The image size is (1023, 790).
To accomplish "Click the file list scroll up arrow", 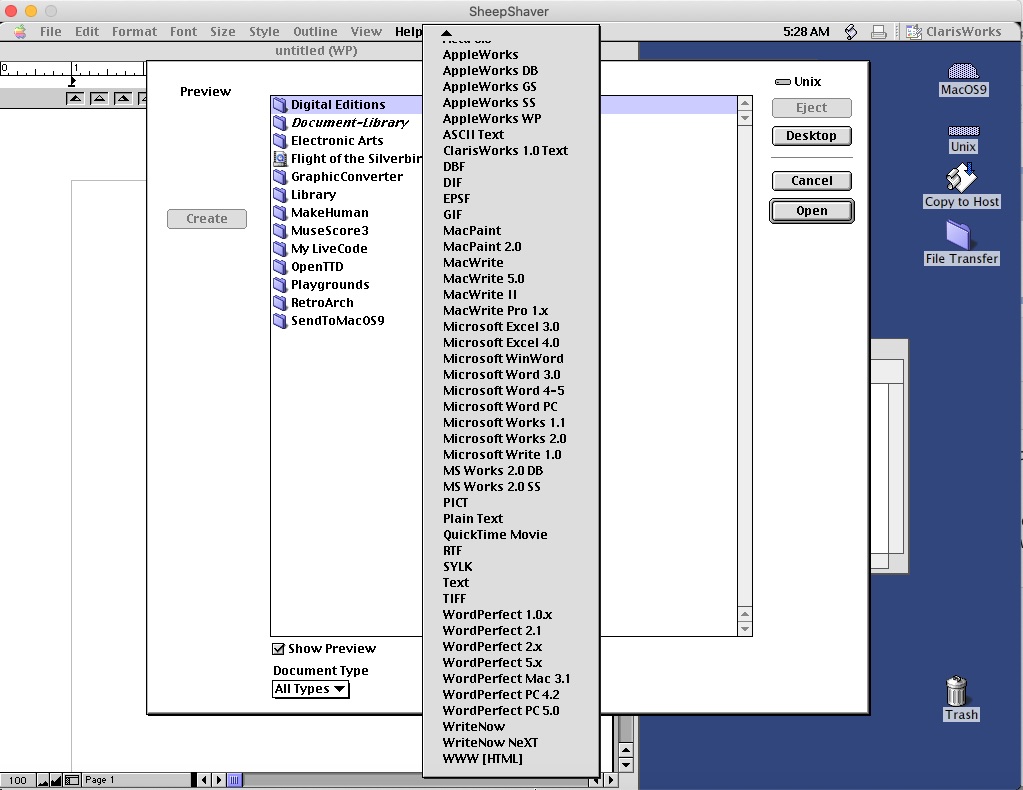I will pos(745,104).
